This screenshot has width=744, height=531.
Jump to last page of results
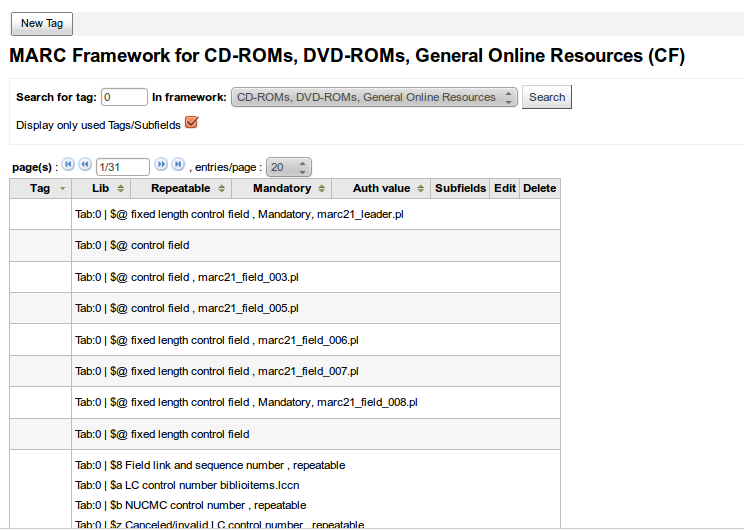click(178, 164)
